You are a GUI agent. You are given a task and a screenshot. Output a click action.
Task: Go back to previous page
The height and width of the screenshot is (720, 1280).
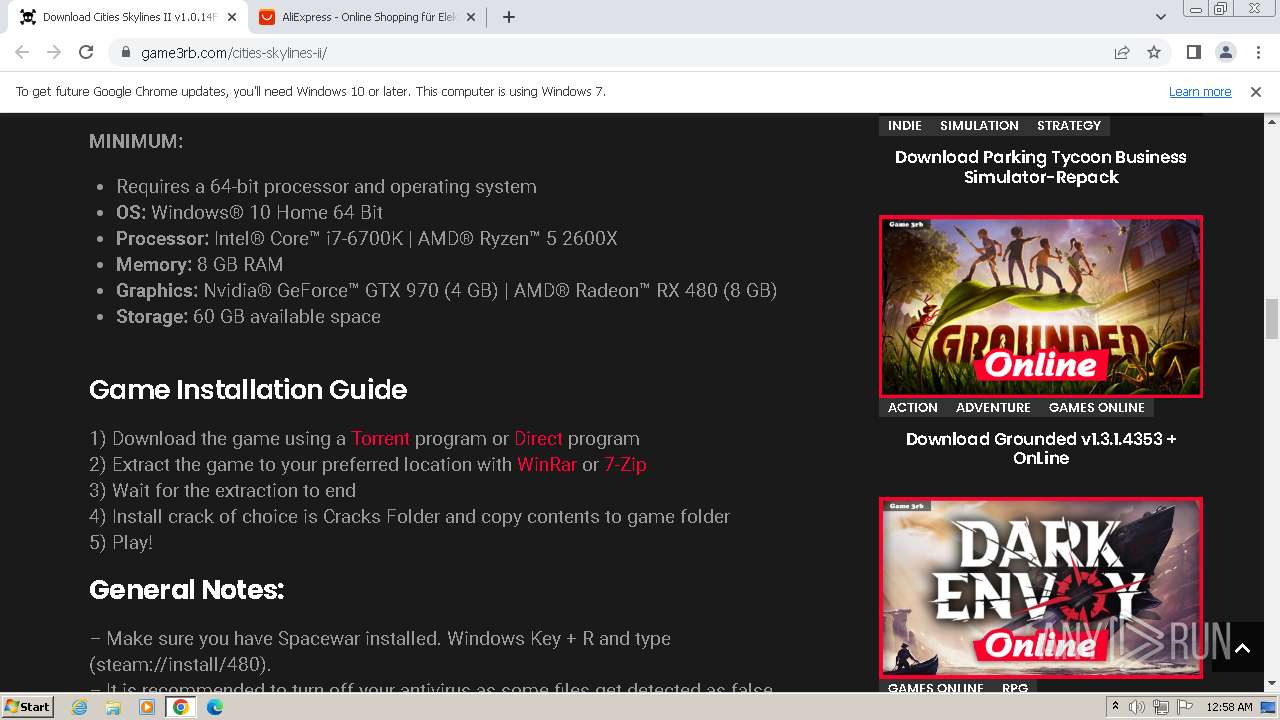[22, 52]
